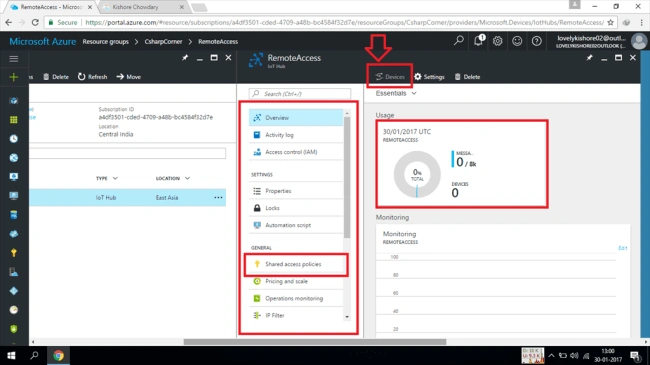Click the Refresh button in the resource group blade

point(92,77)
